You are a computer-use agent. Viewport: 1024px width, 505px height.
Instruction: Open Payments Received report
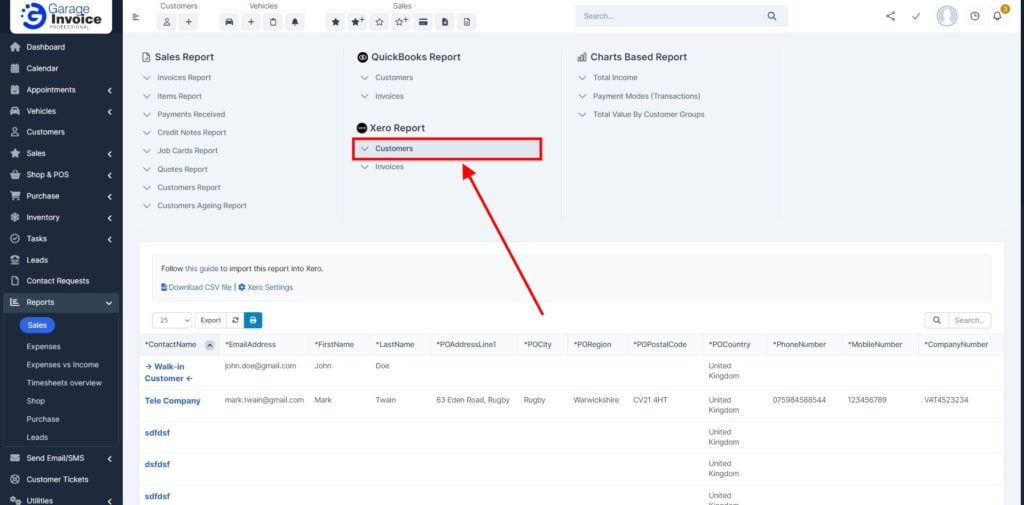click(191, 114)
